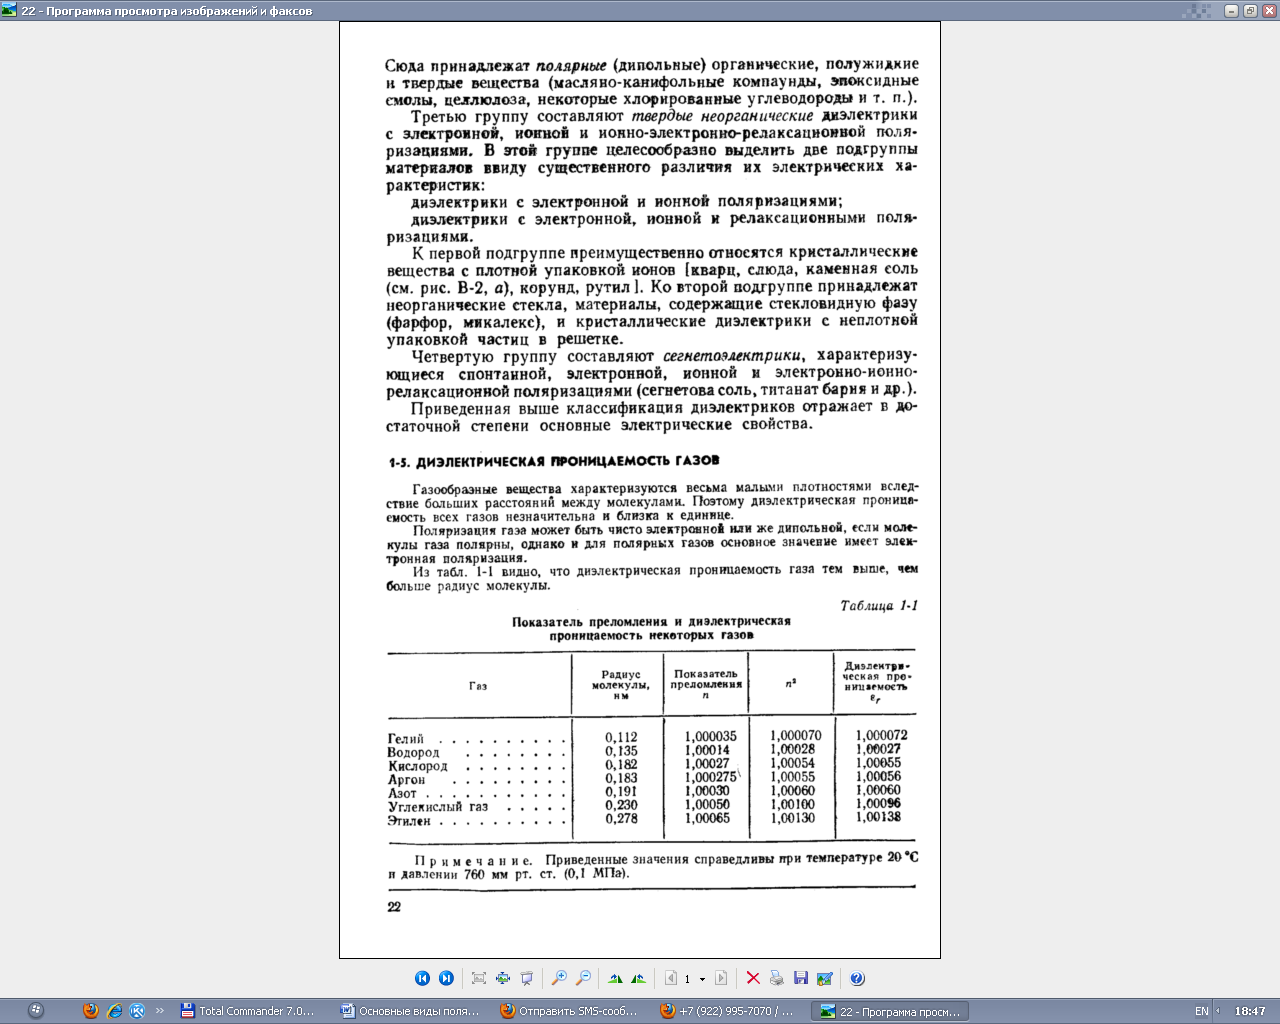Open the Отправить SMS taskbar window

[x=568, y=1011]
